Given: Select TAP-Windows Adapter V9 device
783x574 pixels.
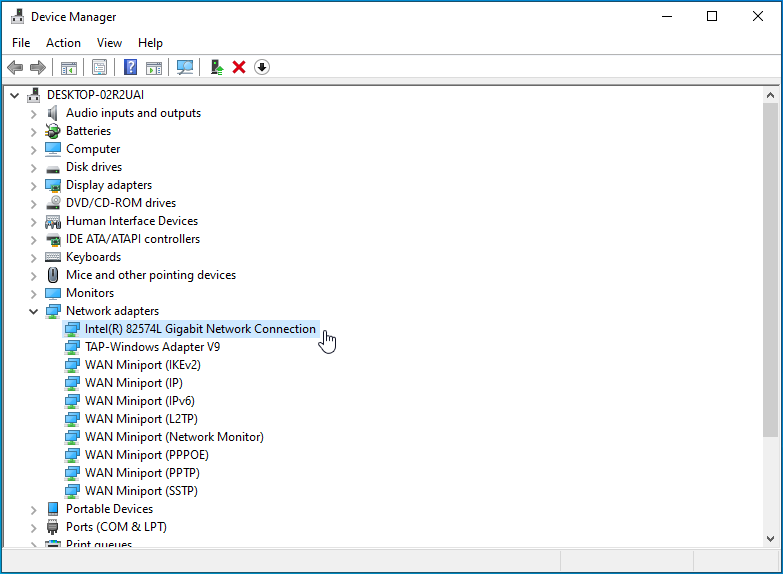Looking at the screenshot, I should tap(152, 347).
